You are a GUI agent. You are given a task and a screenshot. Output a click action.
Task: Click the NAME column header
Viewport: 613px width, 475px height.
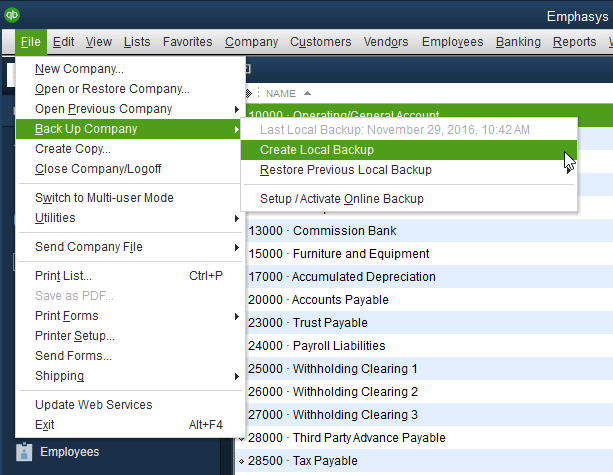[281, 94]
